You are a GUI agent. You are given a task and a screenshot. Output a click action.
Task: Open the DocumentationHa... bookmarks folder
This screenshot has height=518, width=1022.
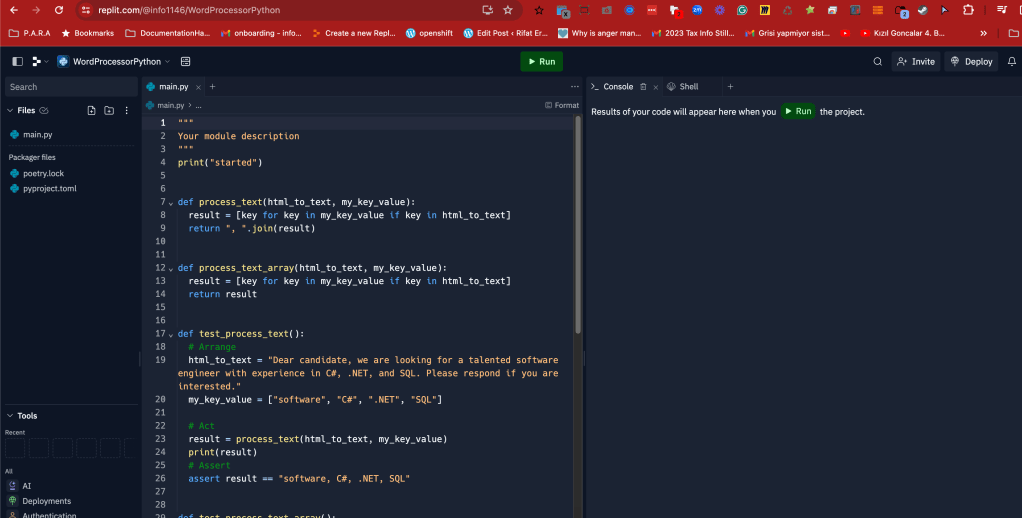point(168,33)
